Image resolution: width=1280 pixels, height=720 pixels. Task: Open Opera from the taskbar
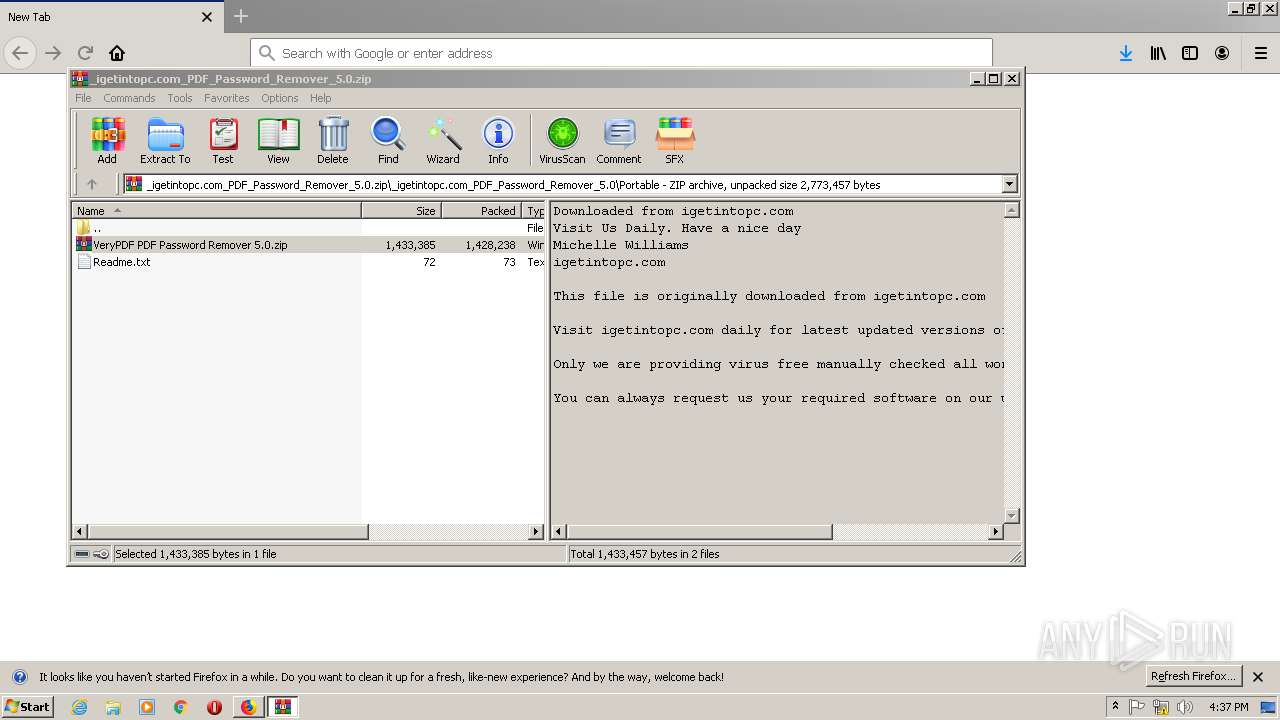(x=214, y=707)
